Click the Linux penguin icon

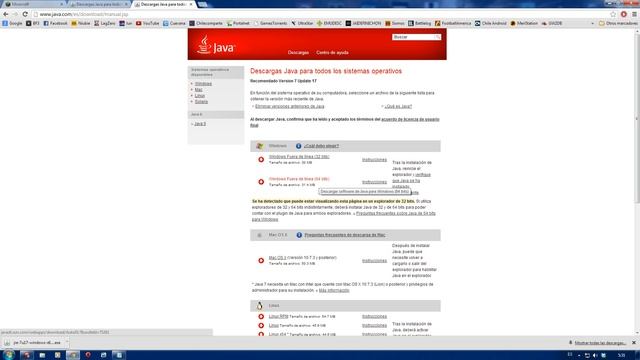[260, 306]
